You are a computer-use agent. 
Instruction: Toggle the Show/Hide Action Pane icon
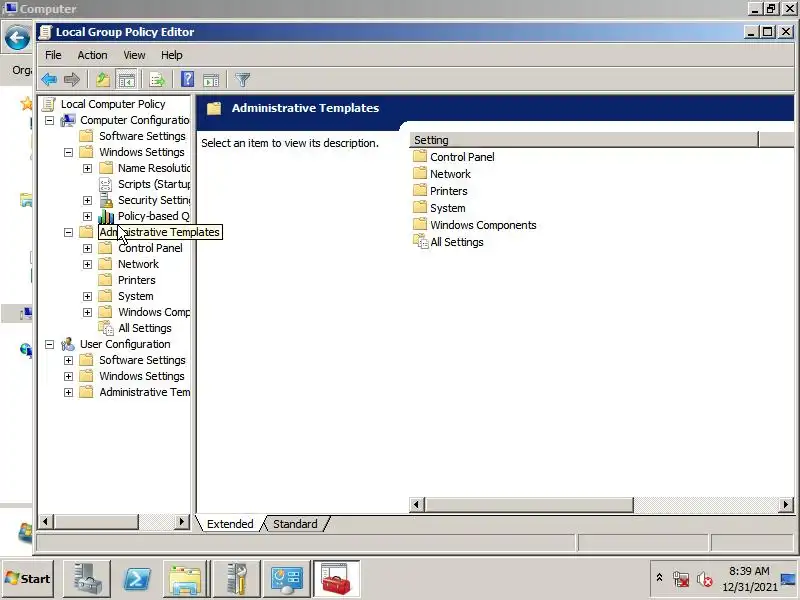point(211,80)
